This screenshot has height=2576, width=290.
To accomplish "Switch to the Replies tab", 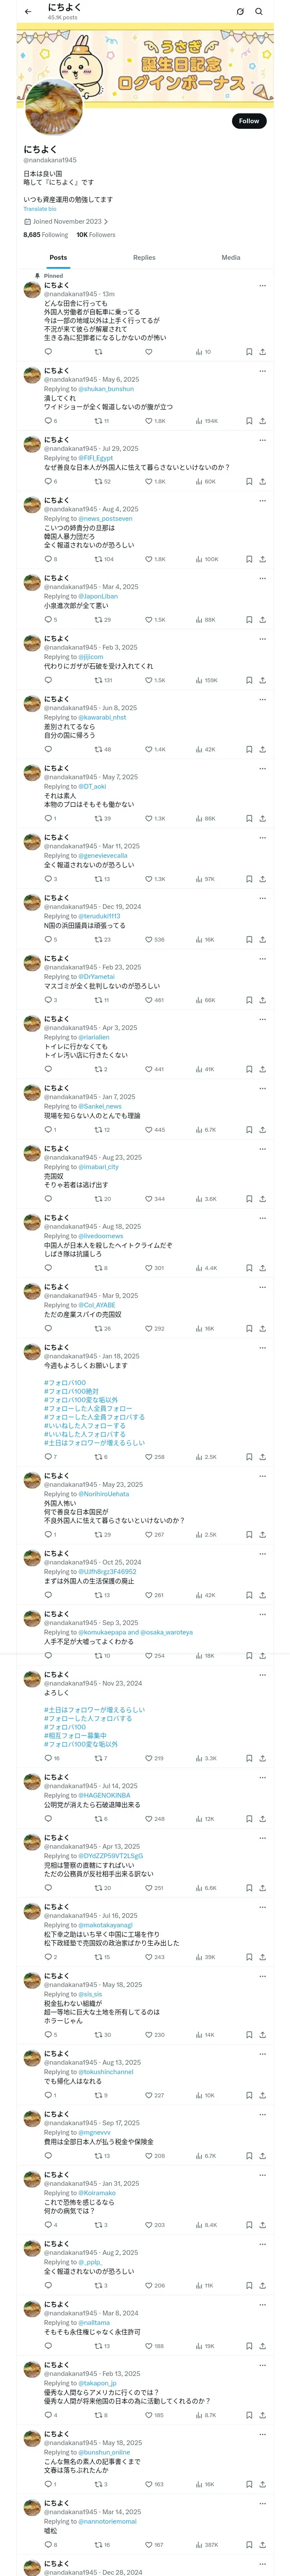I will point(144,258).
